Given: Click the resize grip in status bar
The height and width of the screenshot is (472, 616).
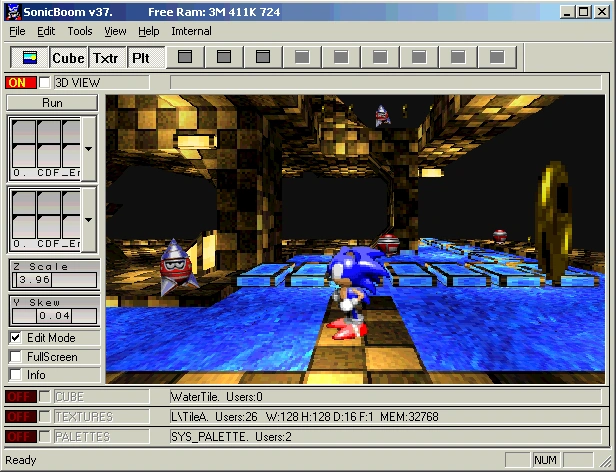Looking at the screenshot, I should [x=605, y=460].
